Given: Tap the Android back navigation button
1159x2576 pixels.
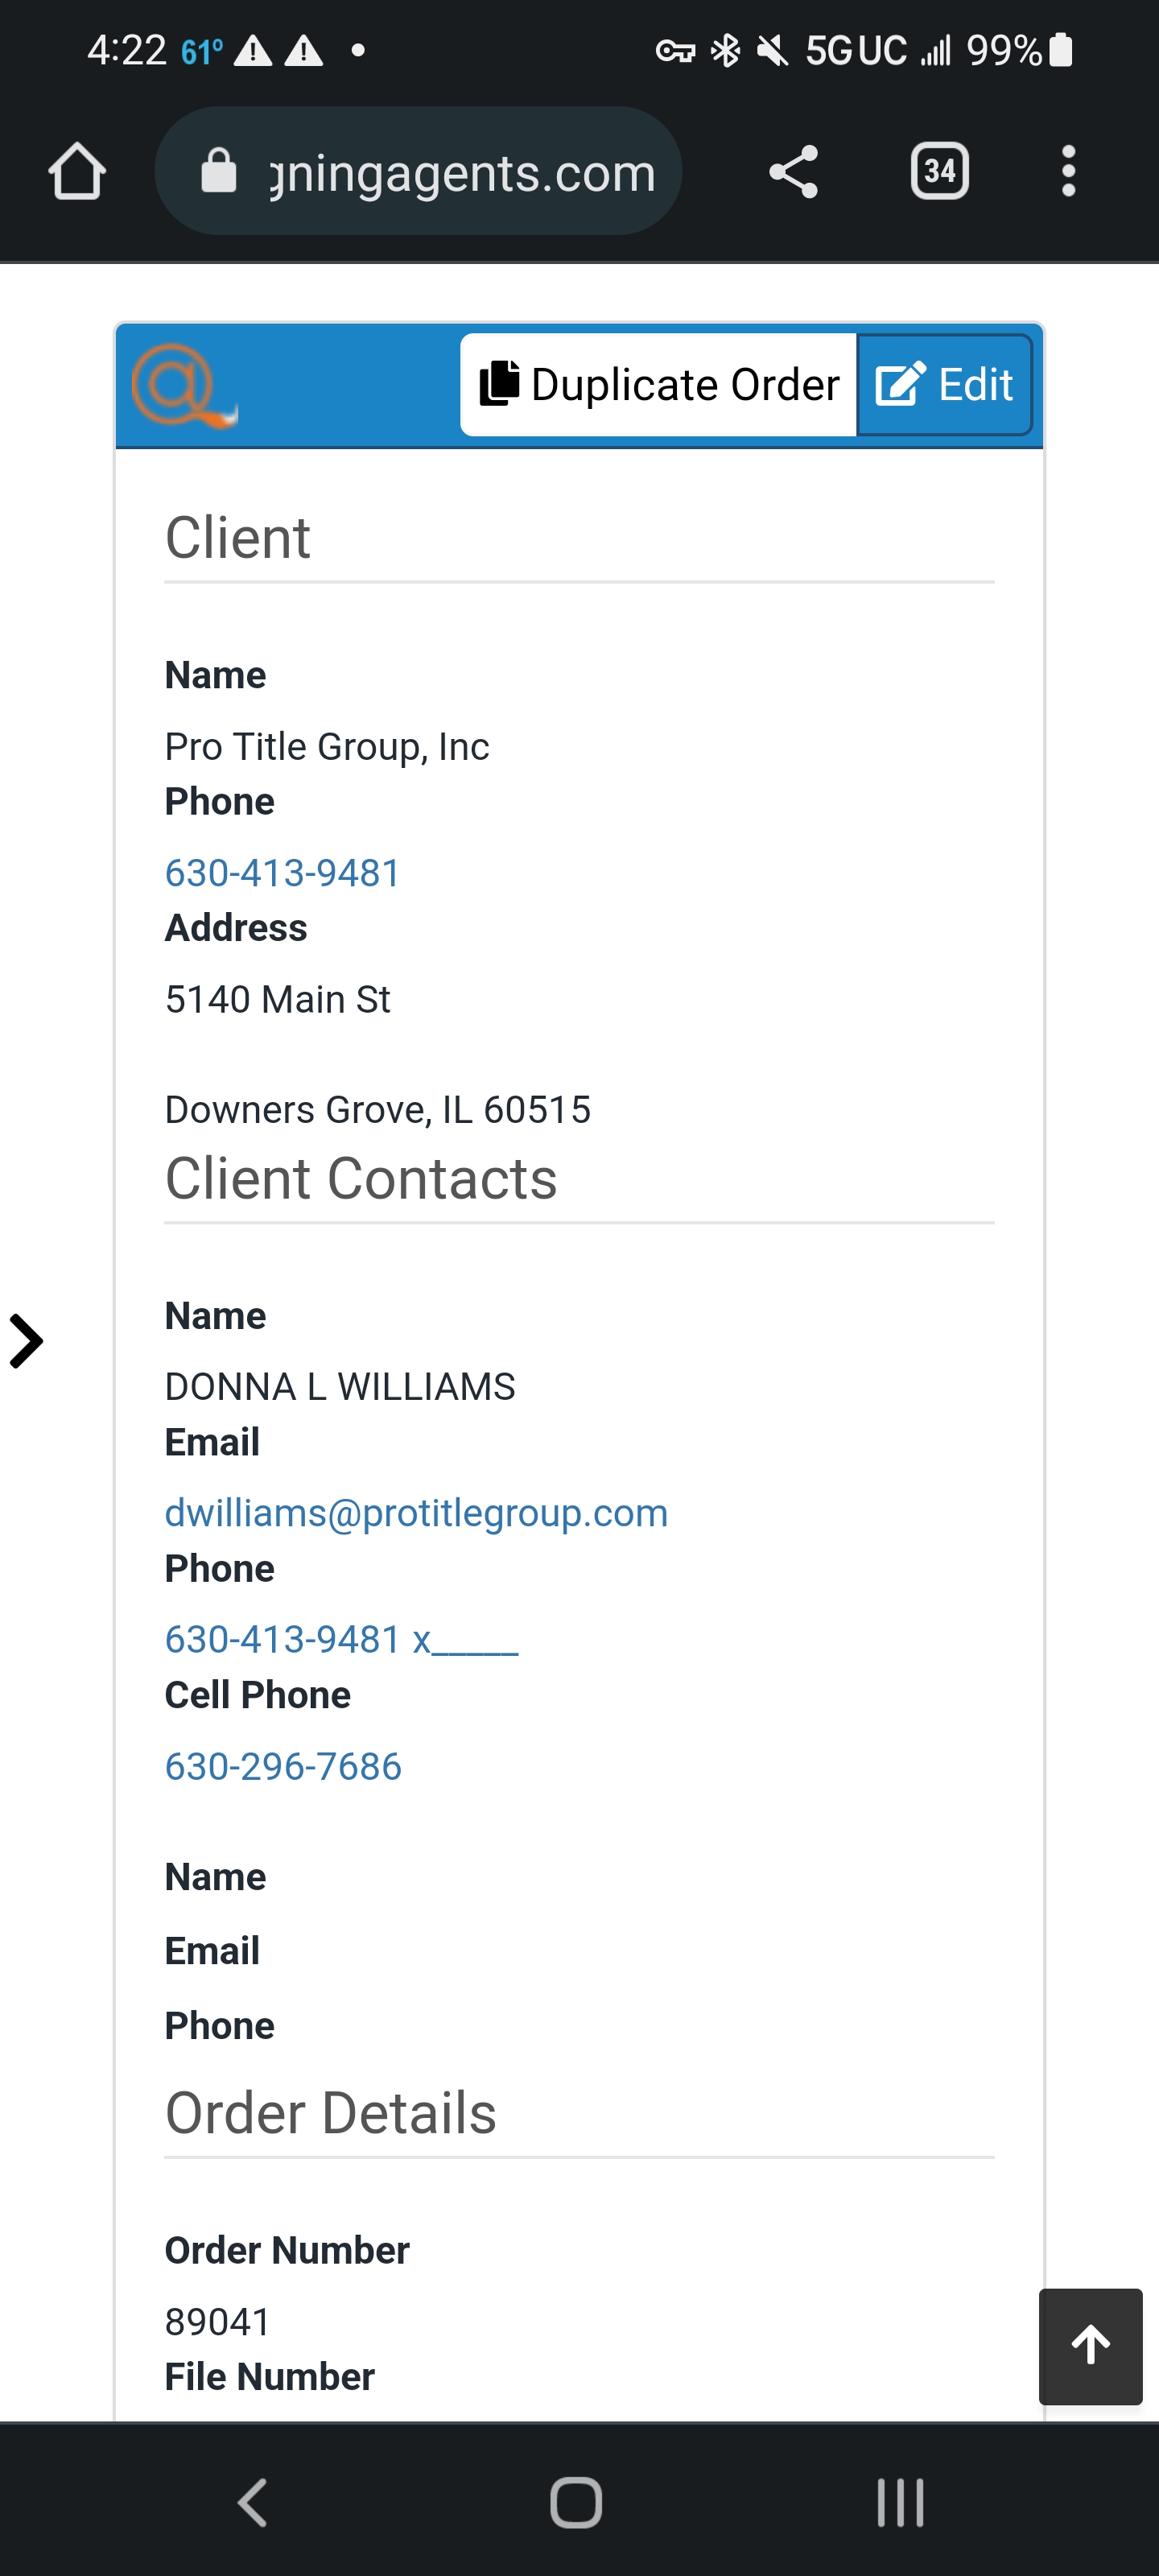Looking at the screenshot, I should point(253,2502).
